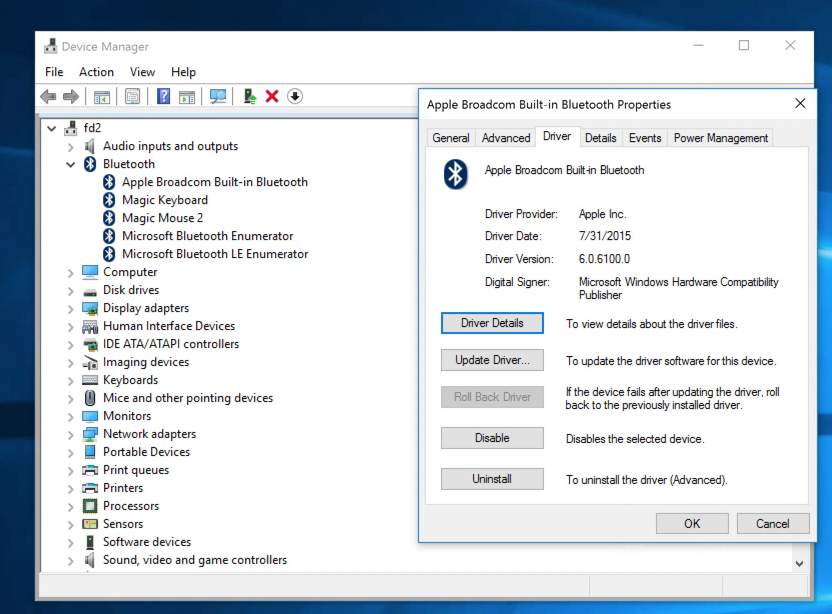The height and width of the screenshot is (614, 832).
Task: Click the red X Uninstall toolbar icon
Action: [272, 97]
